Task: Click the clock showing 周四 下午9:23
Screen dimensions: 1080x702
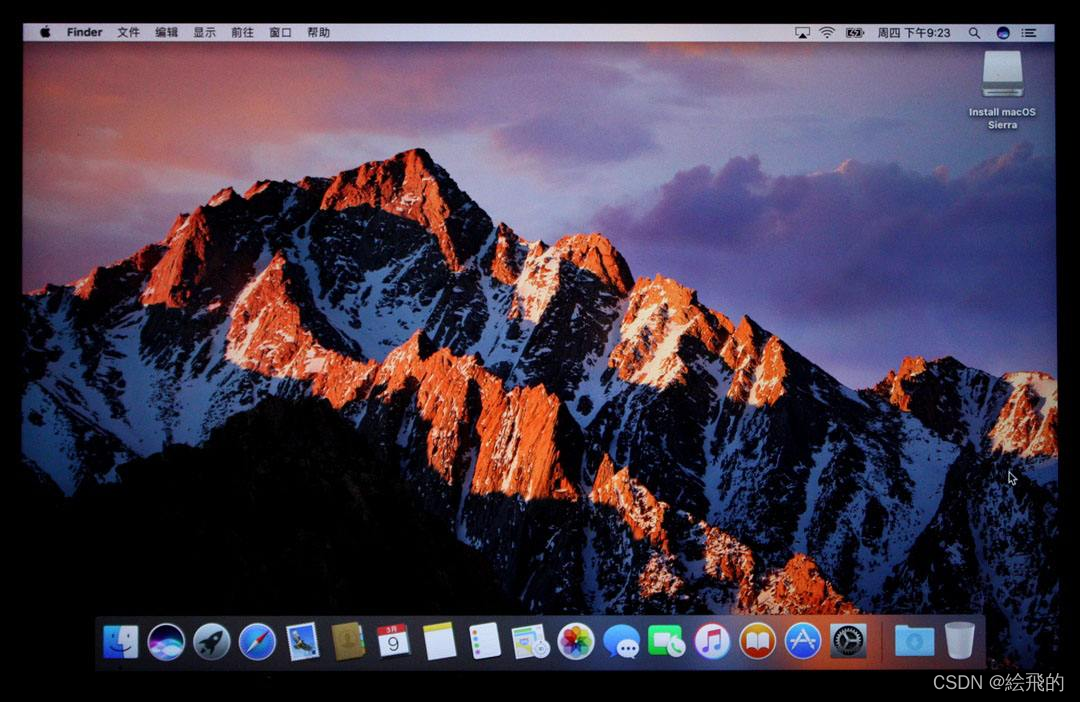Action: coord(914,33)
